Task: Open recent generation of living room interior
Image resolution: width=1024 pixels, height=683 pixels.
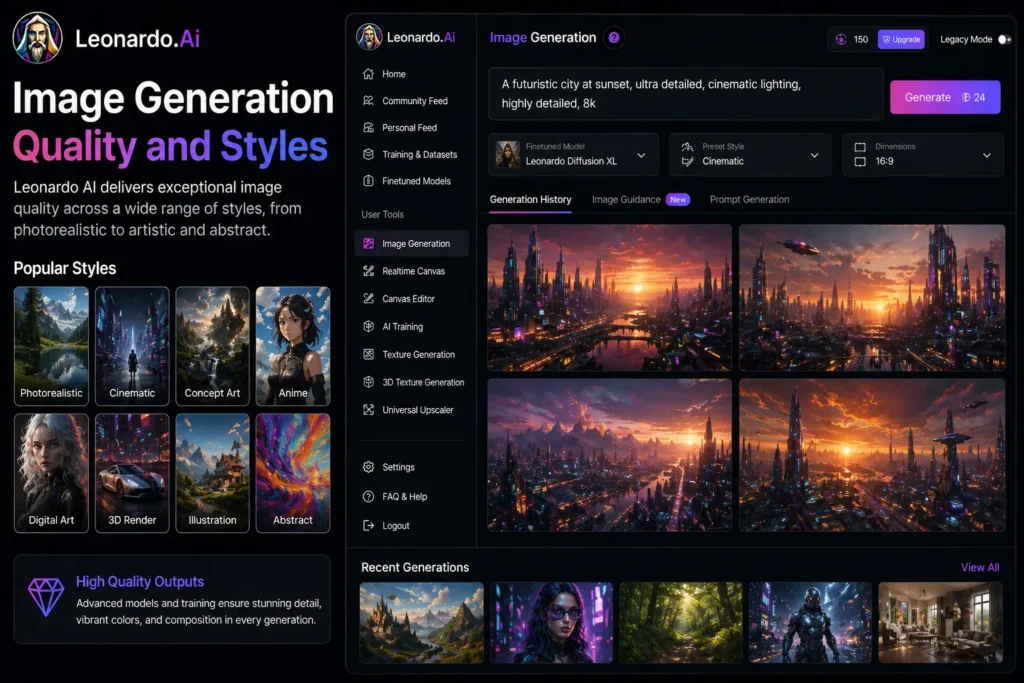Action: pos(940,623)
